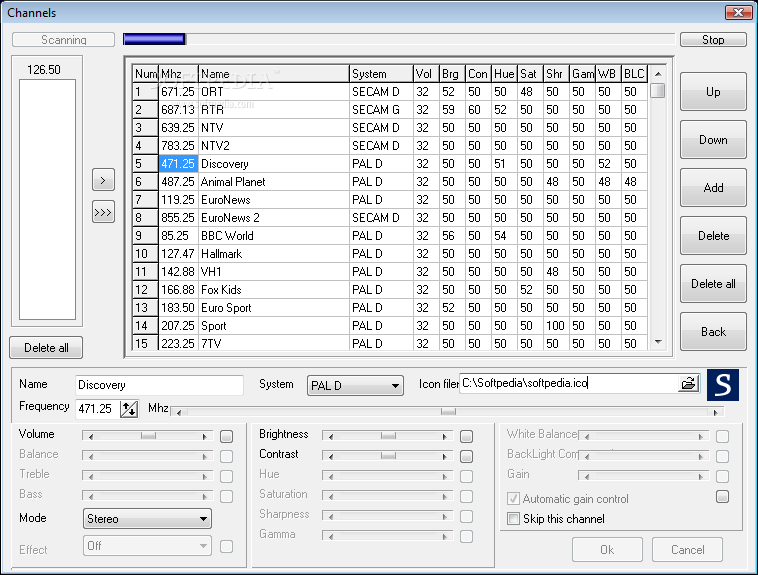The image size is (758, 575).
Task: Click the Volume slider thumb
Action: pyautogui.click(x=148, y=436)
